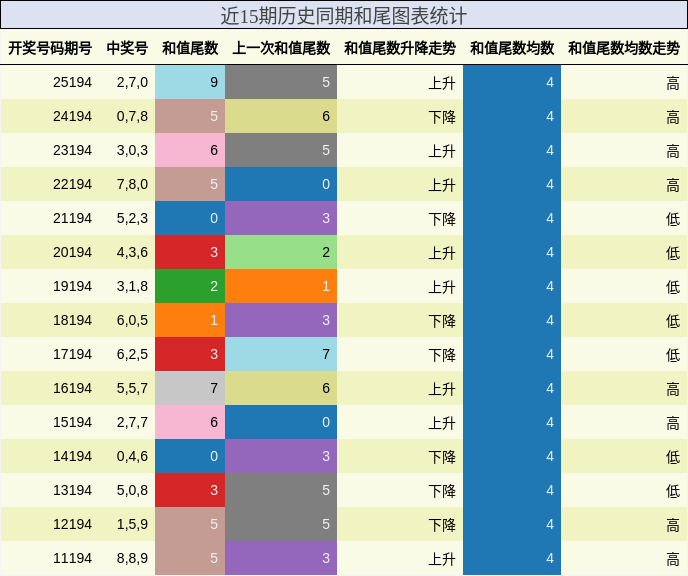Select period number 23194
This screenshot has height=576, width=688.
[72, 150]
